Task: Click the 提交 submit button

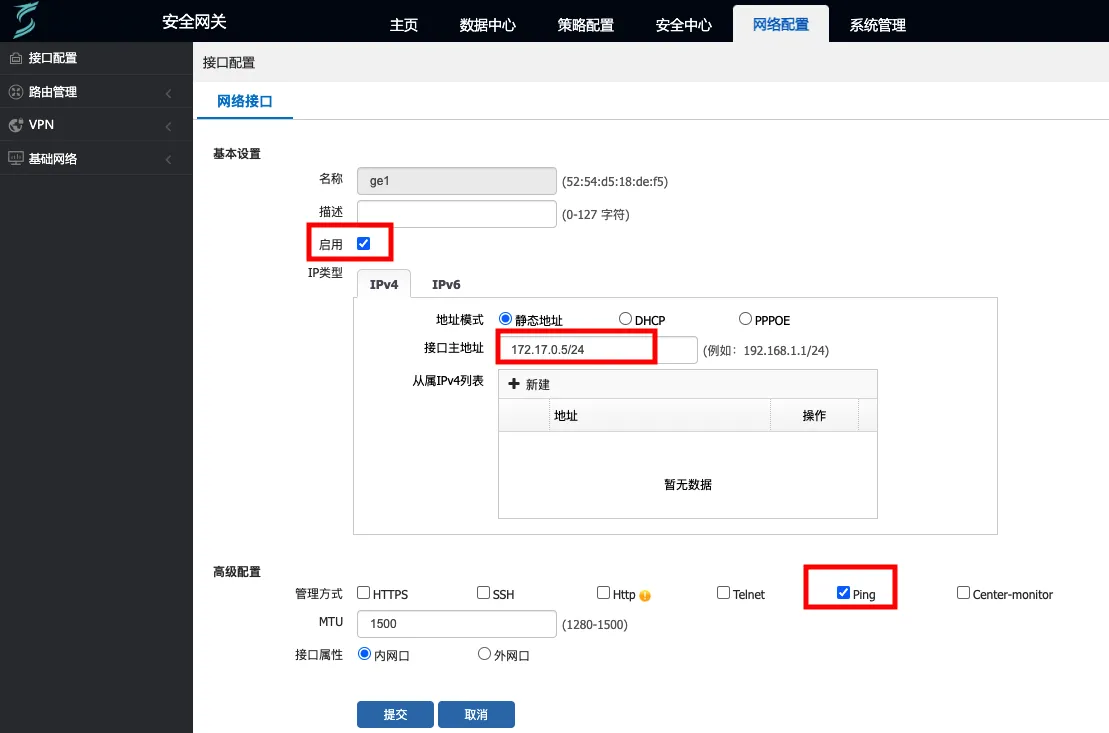Action: (x=394, y=714)
